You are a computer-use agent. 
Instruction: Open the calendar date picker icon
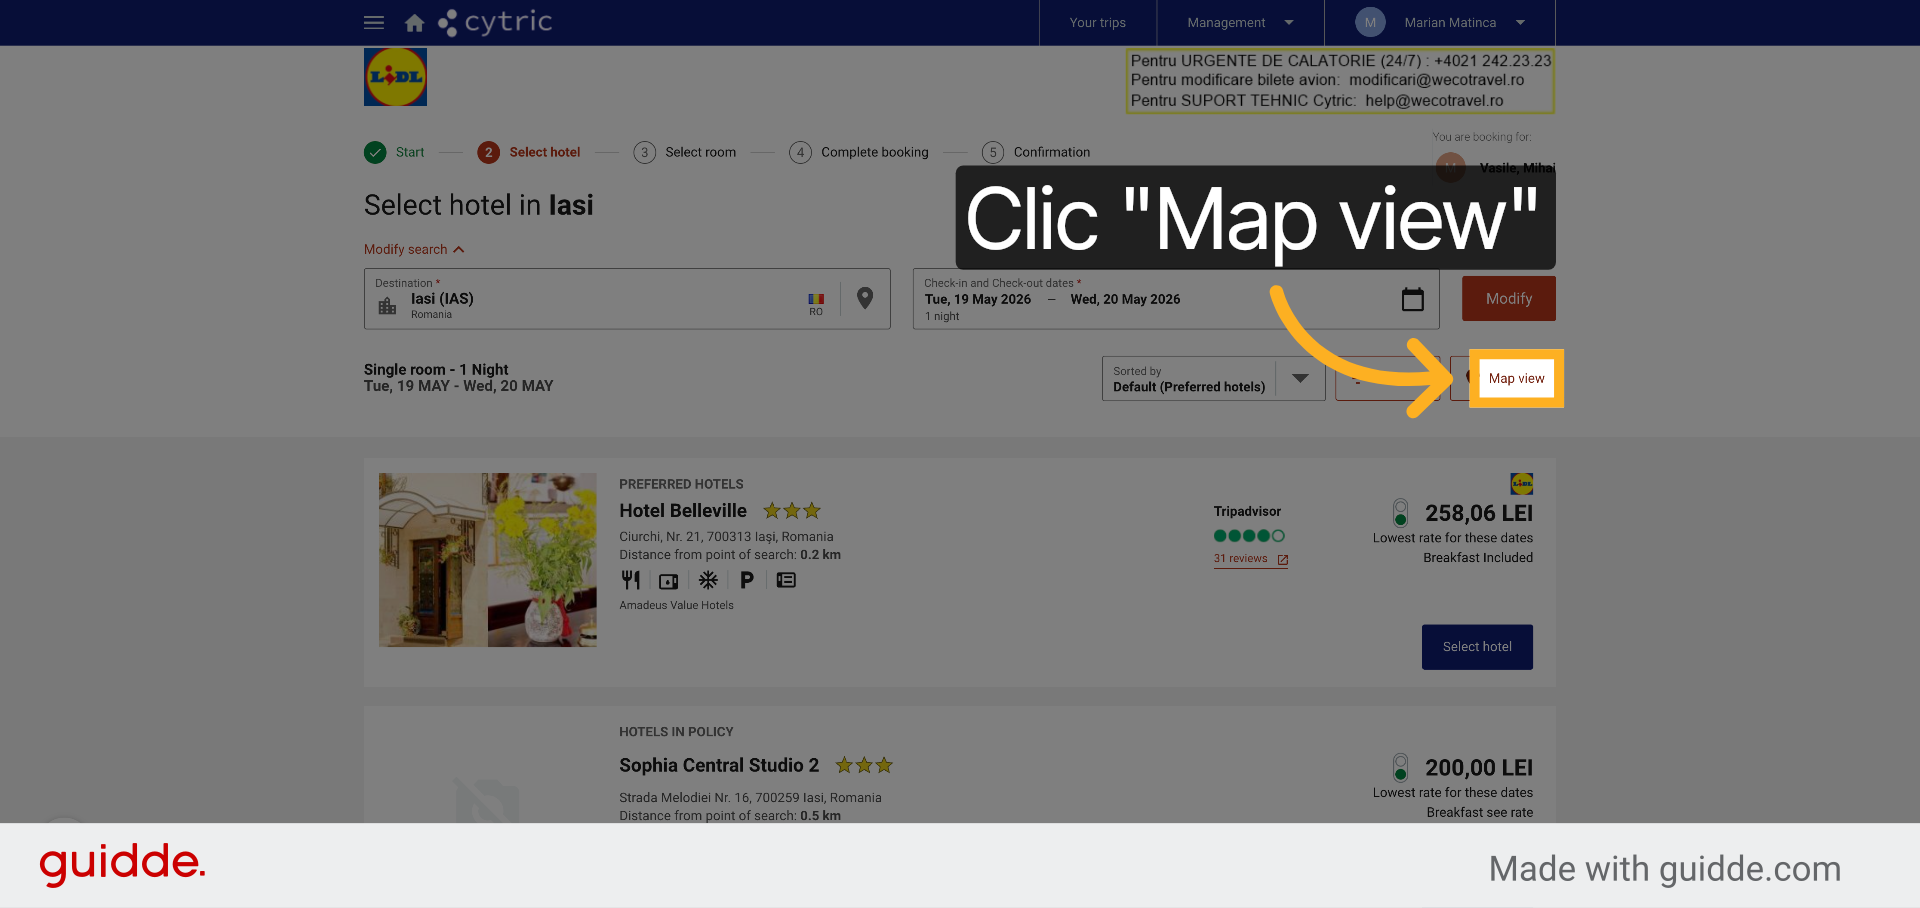click(1412, 299)
